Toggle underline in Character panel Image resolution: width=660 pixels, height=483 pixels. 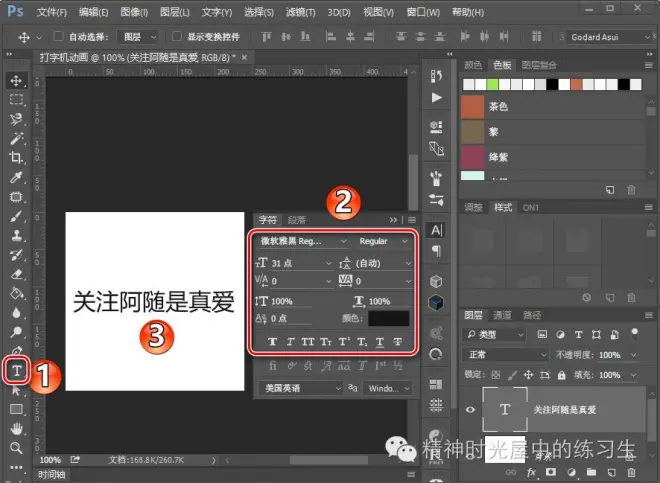point(380,342)
